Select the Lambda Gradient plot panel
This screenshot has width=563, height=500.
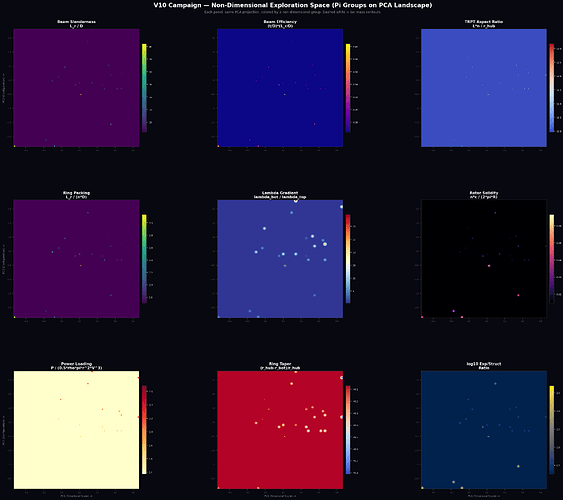tap(280, 259)
